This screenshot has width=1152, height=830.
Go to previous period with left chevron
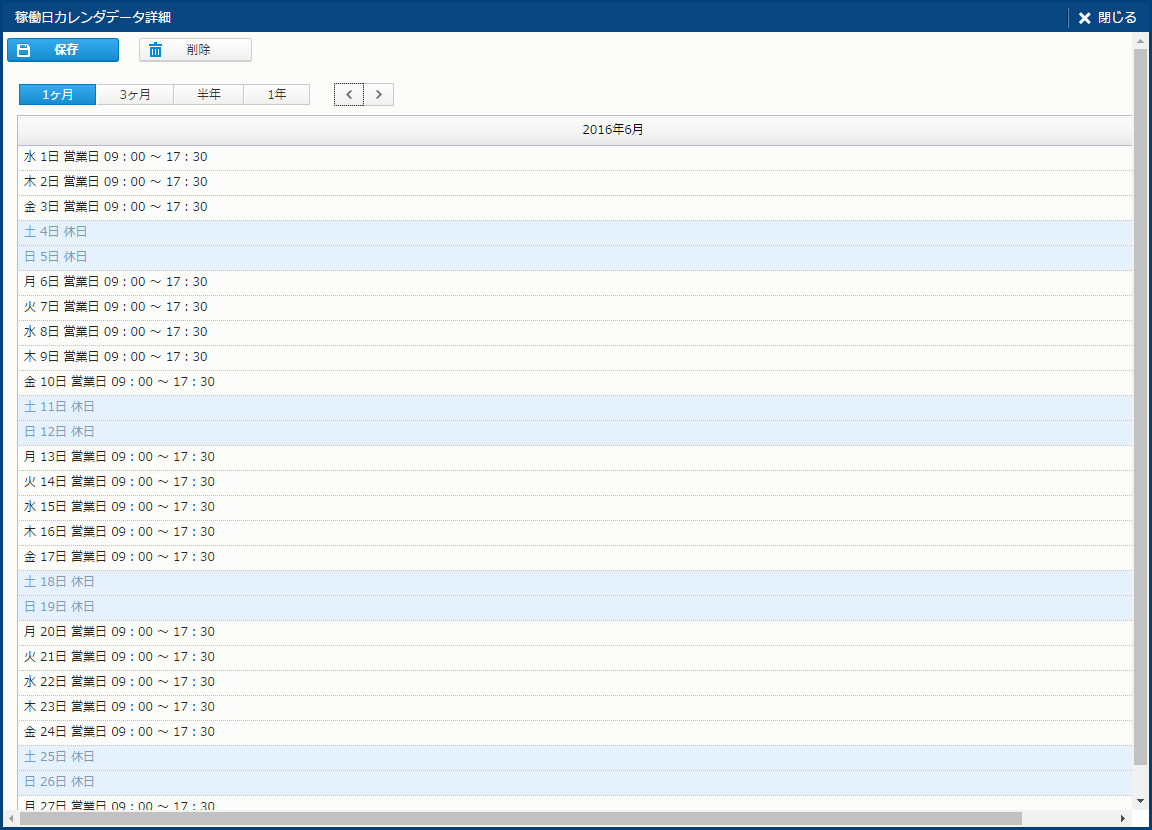[x=349, y=95]
